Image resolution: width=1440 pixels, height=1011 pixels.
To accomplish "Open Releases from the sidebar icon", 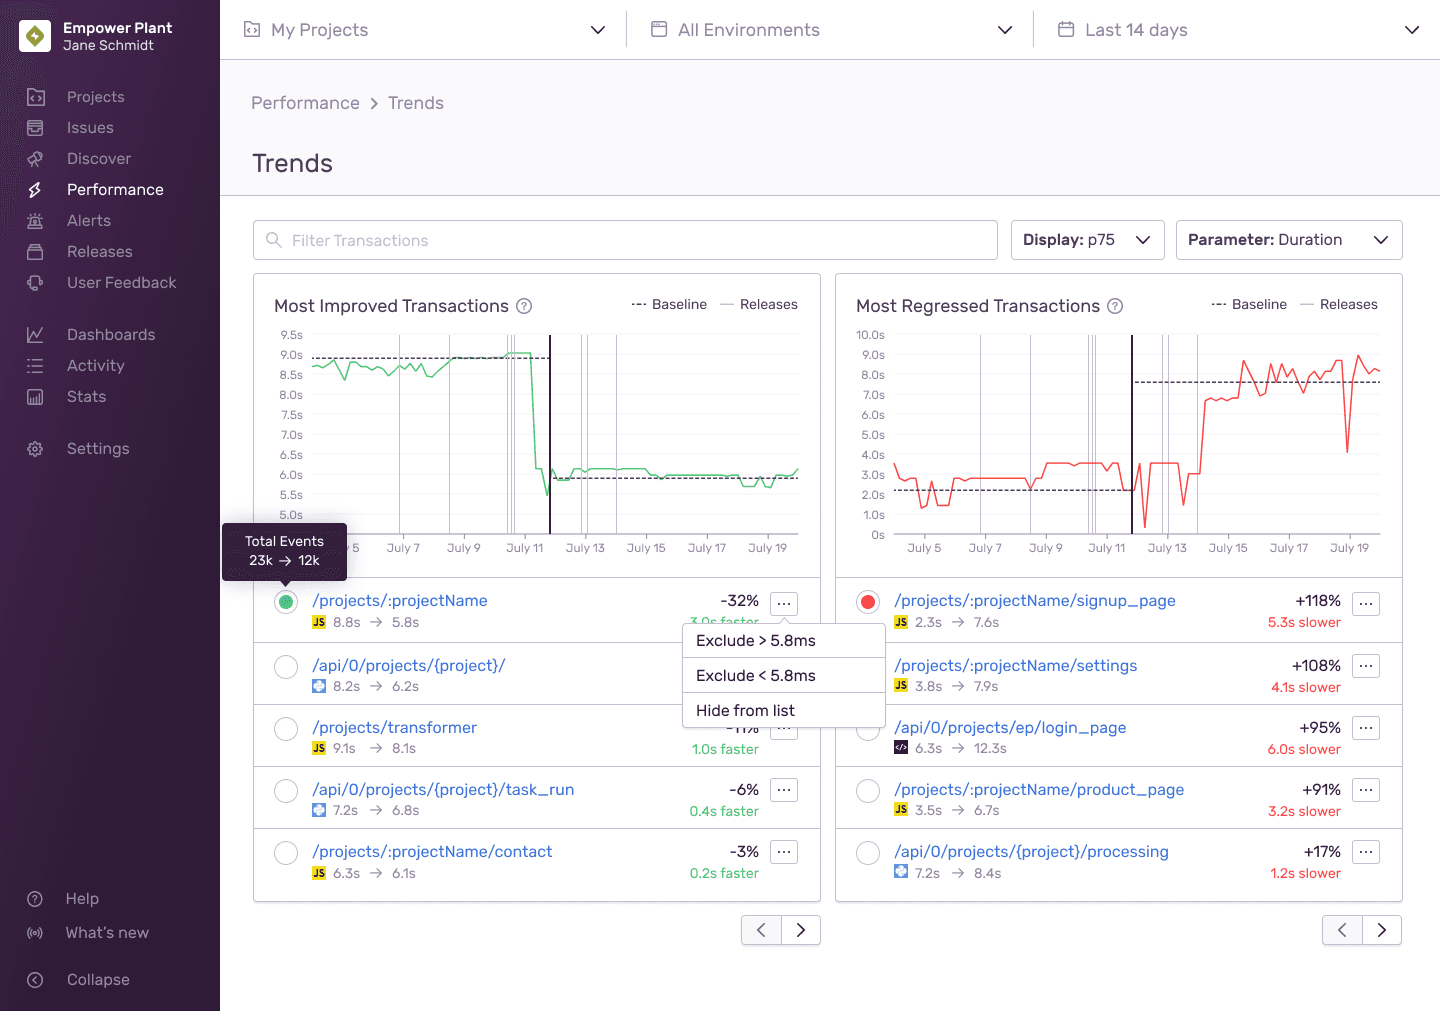I will [x=34, y=251].
